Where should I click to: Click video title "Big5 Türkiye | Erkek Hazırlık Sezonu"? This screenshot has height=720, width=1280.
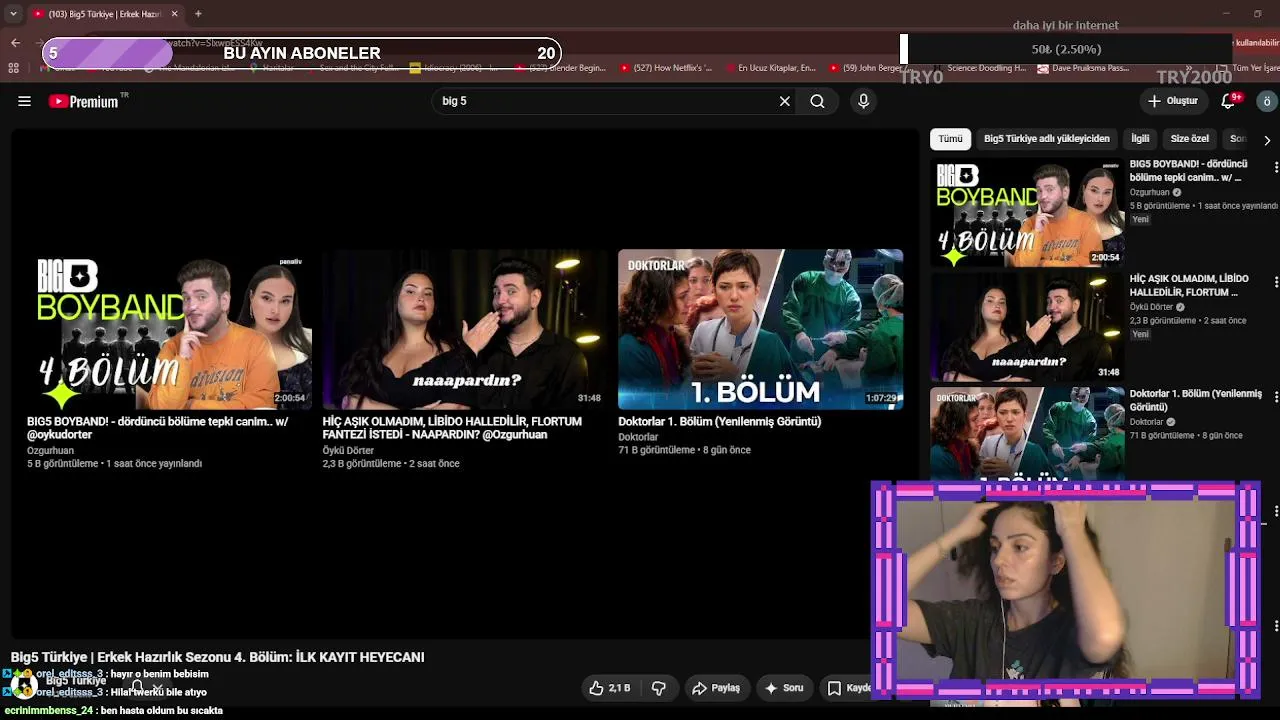click(217, 657)
